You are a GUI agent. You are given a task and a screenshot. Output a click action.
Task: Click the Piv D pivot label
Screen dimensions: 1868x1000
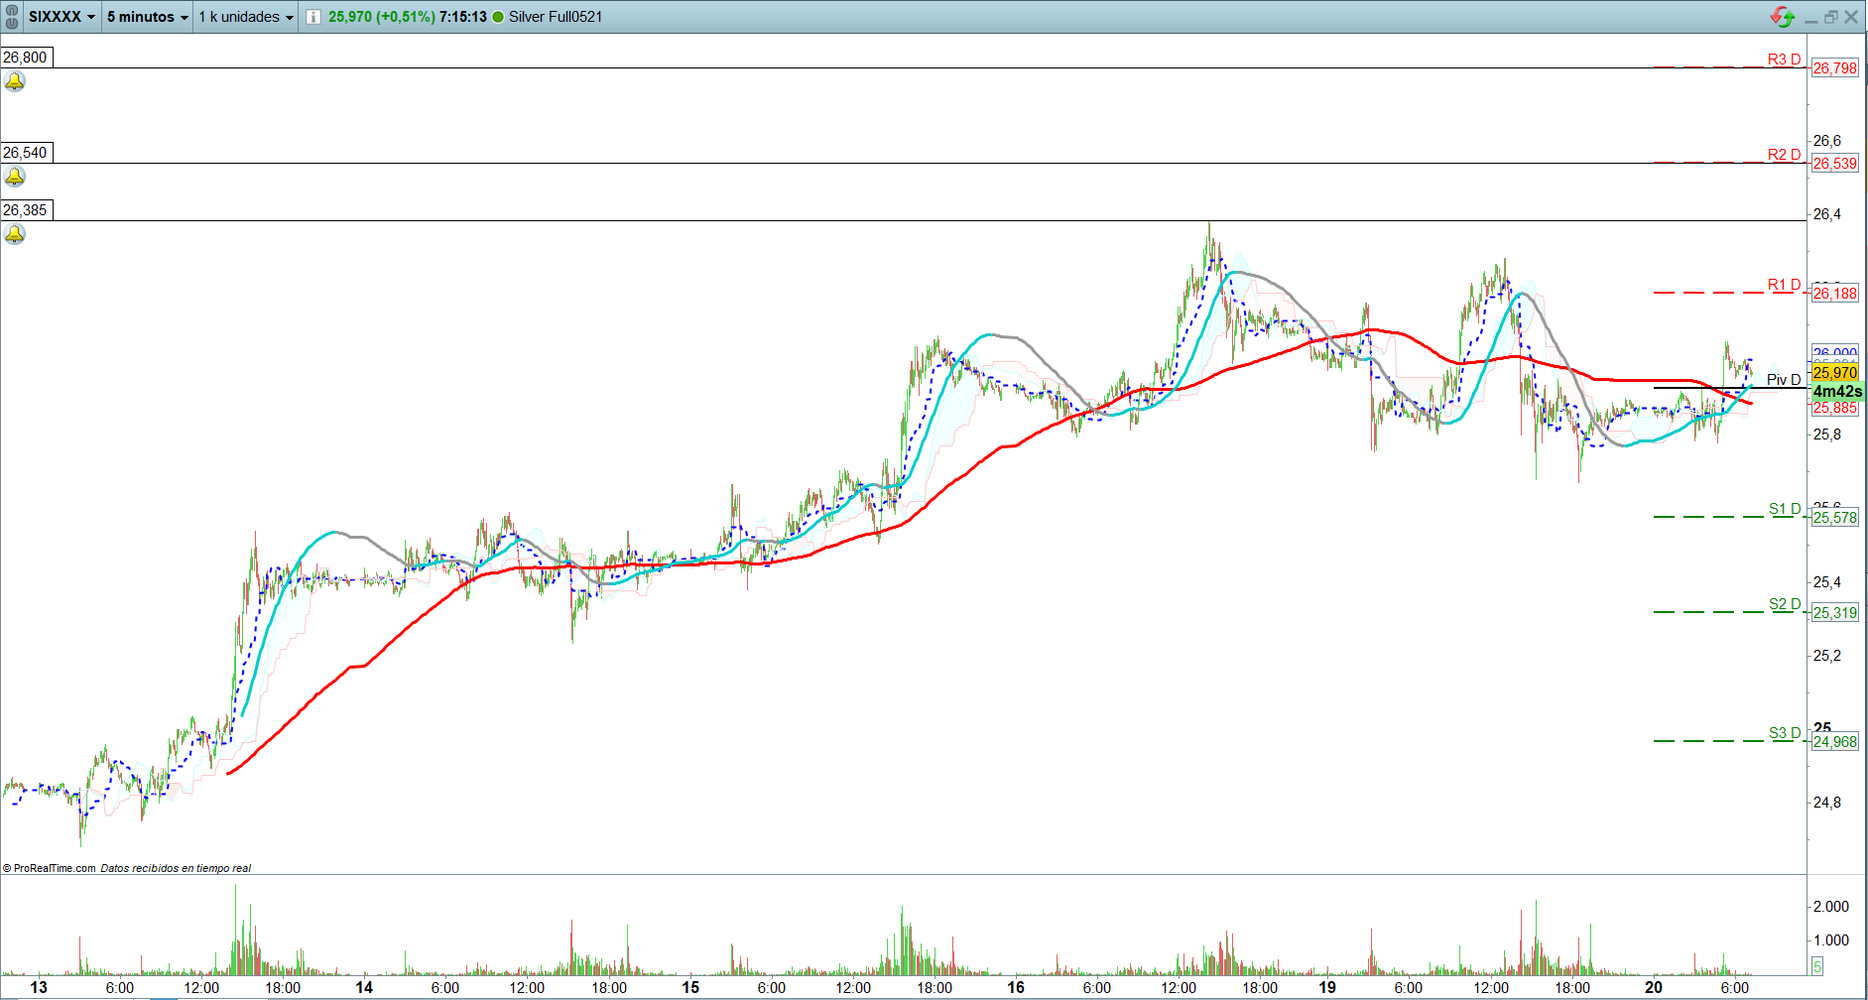tap(1784, 379)
